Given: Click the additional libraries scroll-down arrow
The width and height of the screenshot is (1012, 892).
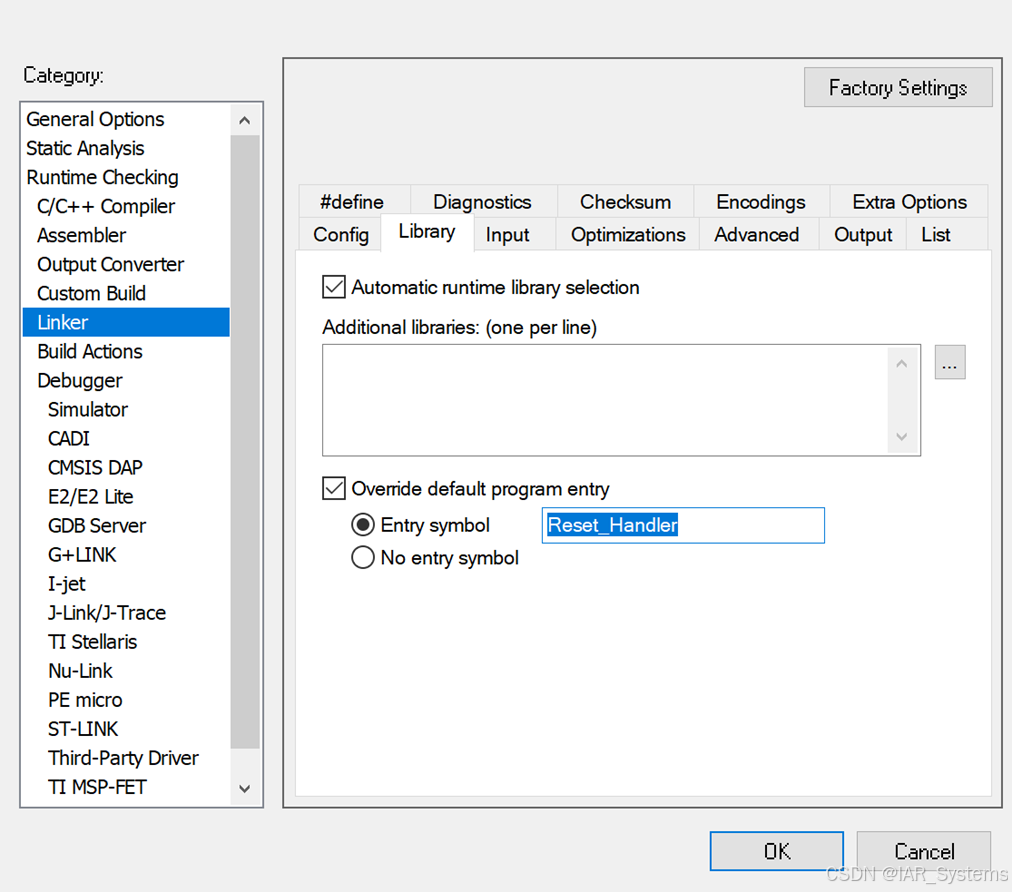Looking at the screenshot, I should click(x=901, y=438).
